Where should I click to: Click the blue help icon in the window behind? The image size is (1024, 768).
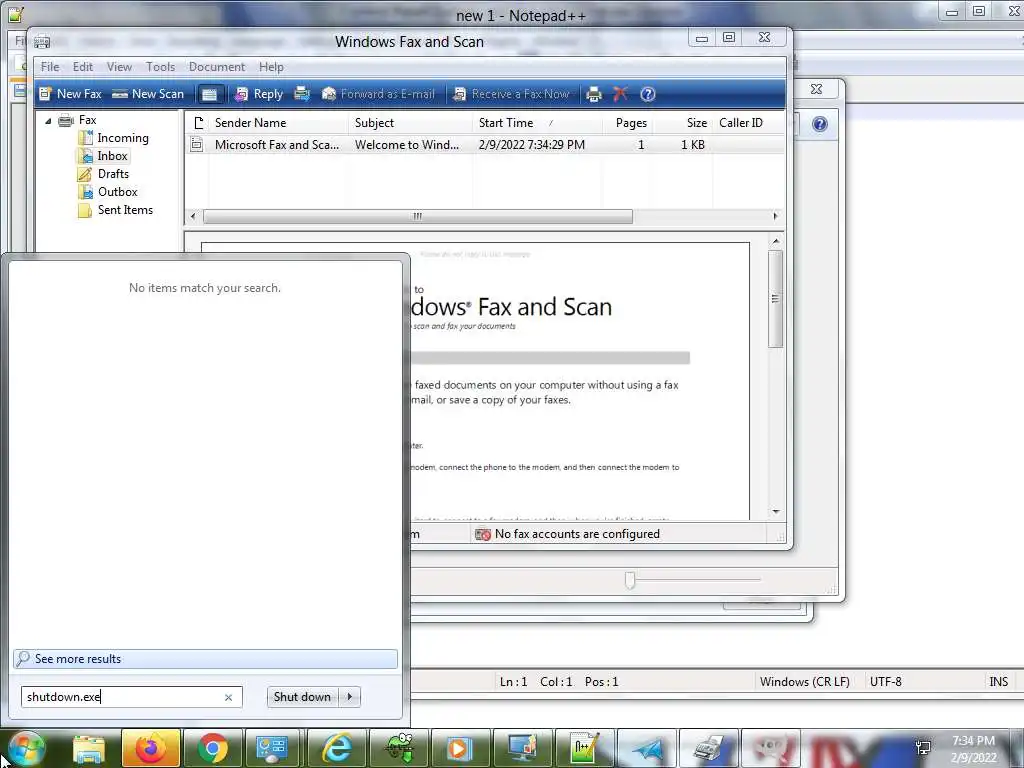point(820,124)
